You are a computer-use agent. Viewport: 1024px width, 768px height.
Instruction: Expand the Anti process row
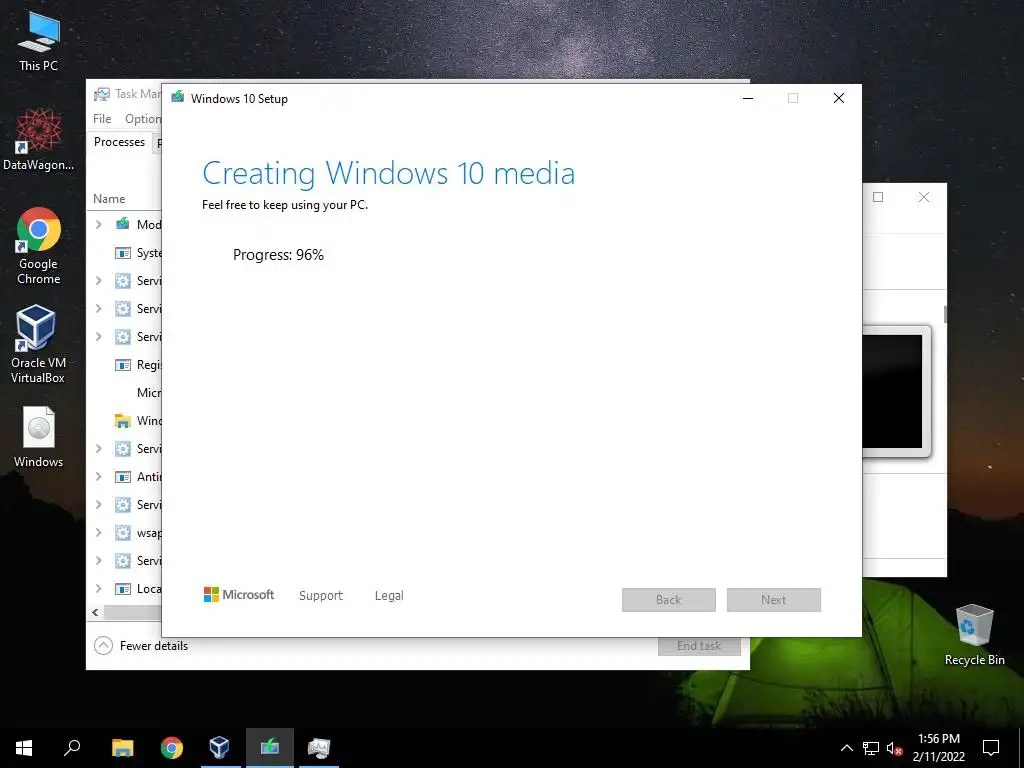(x=99, y=477)
